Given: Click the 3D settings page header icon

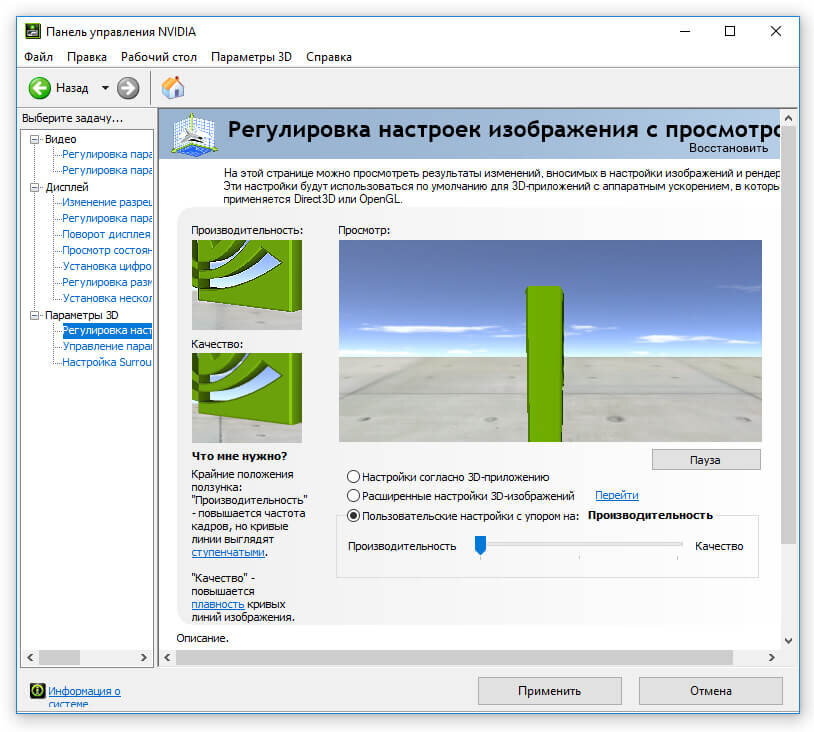Looking at the screenshot, I should coord(194,134).
